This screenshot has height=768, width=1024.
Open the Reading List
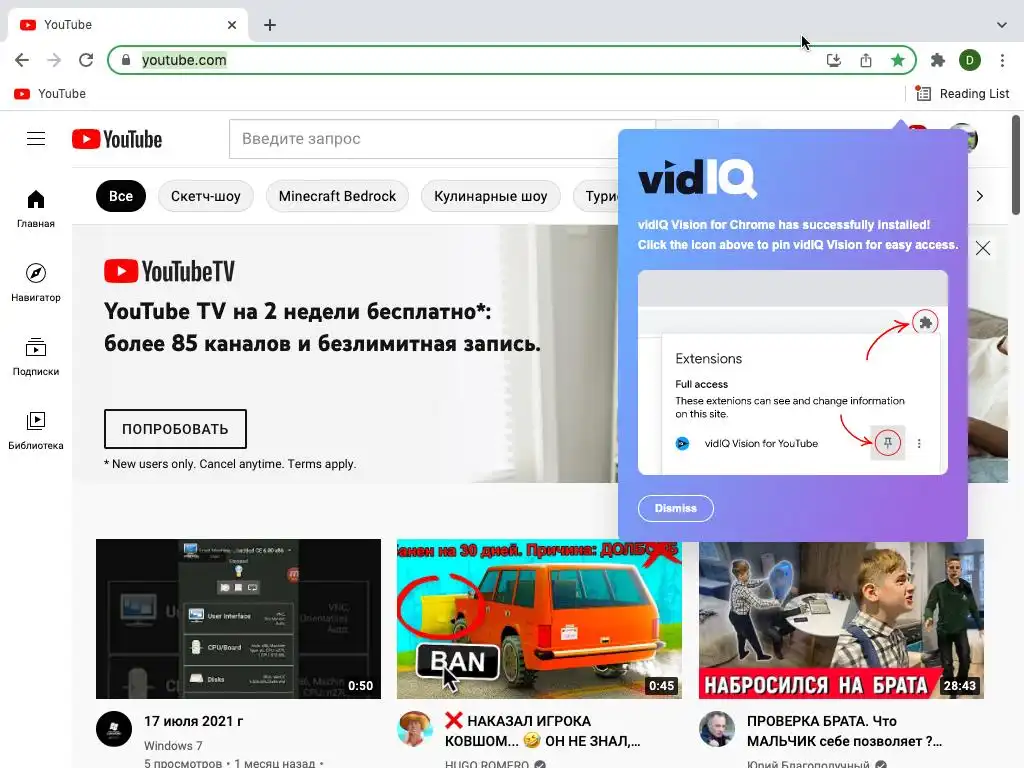click(x=963, y=93)
